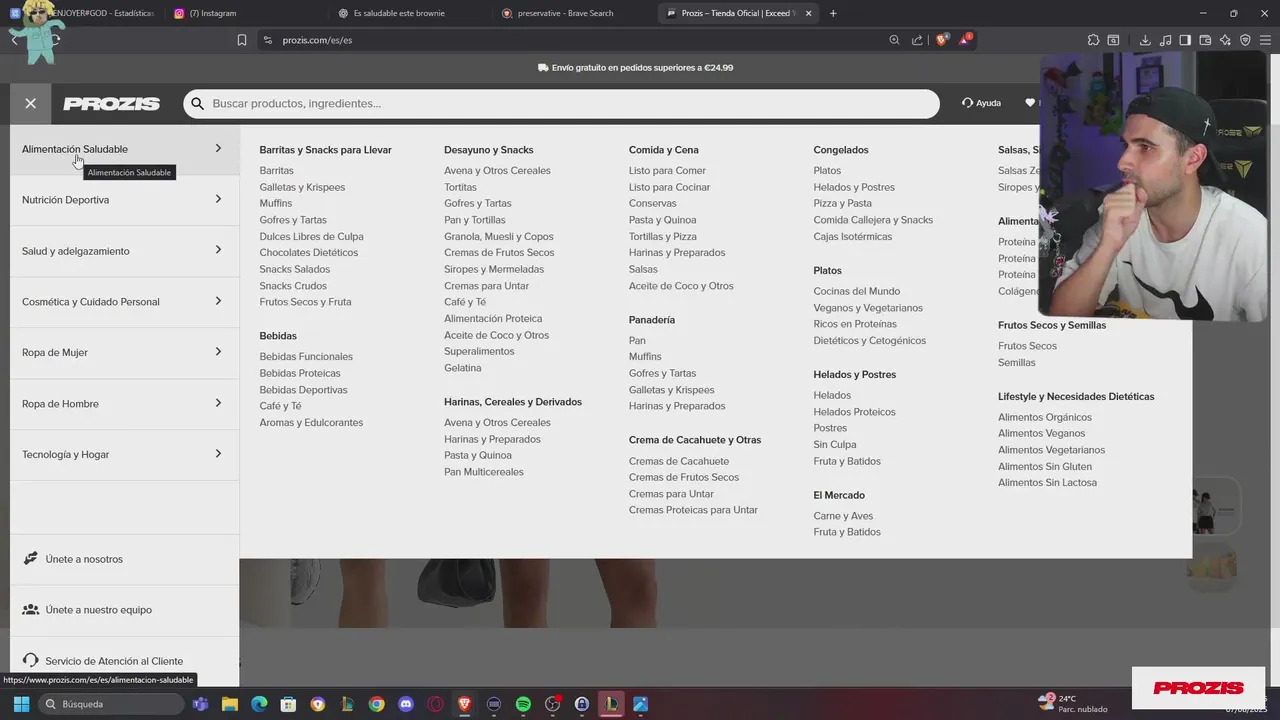Click the Brave Rewards triangle icon
The width and height of the screenshot is (1280, 720).
click(964, 40)
